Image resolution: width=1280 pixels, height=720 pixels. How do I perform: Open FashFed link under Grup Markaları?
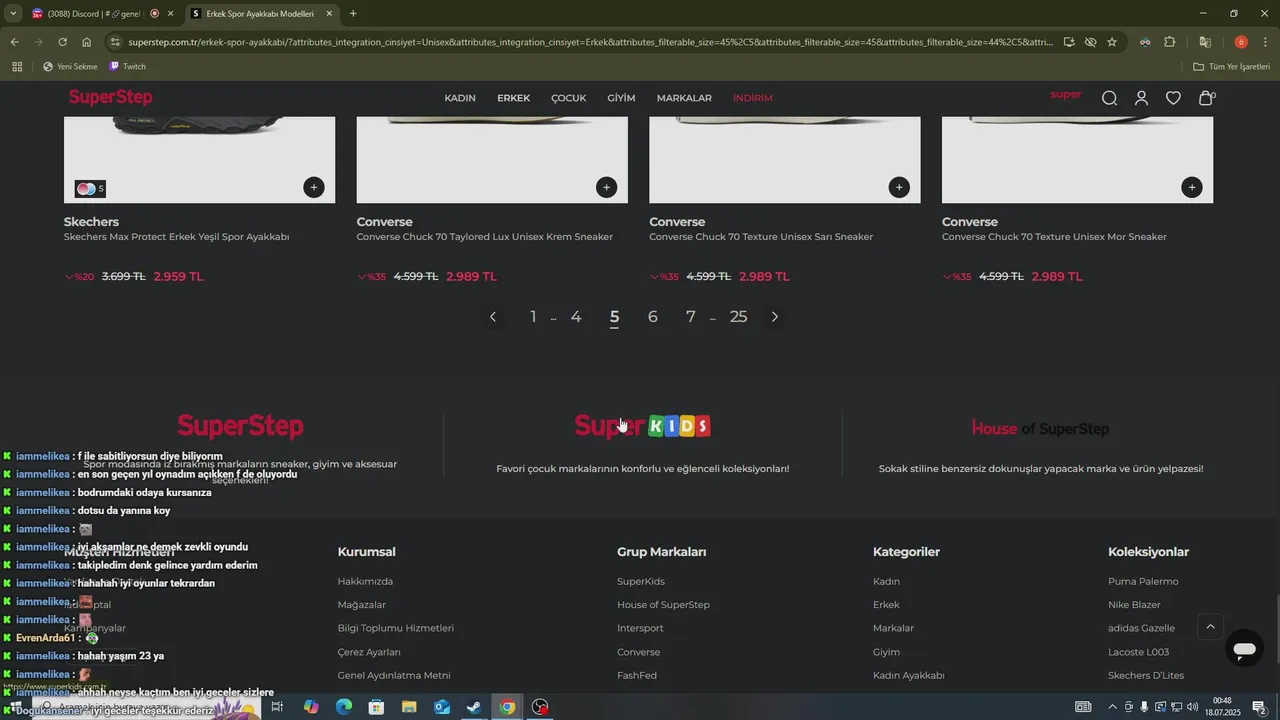[637, 676]
